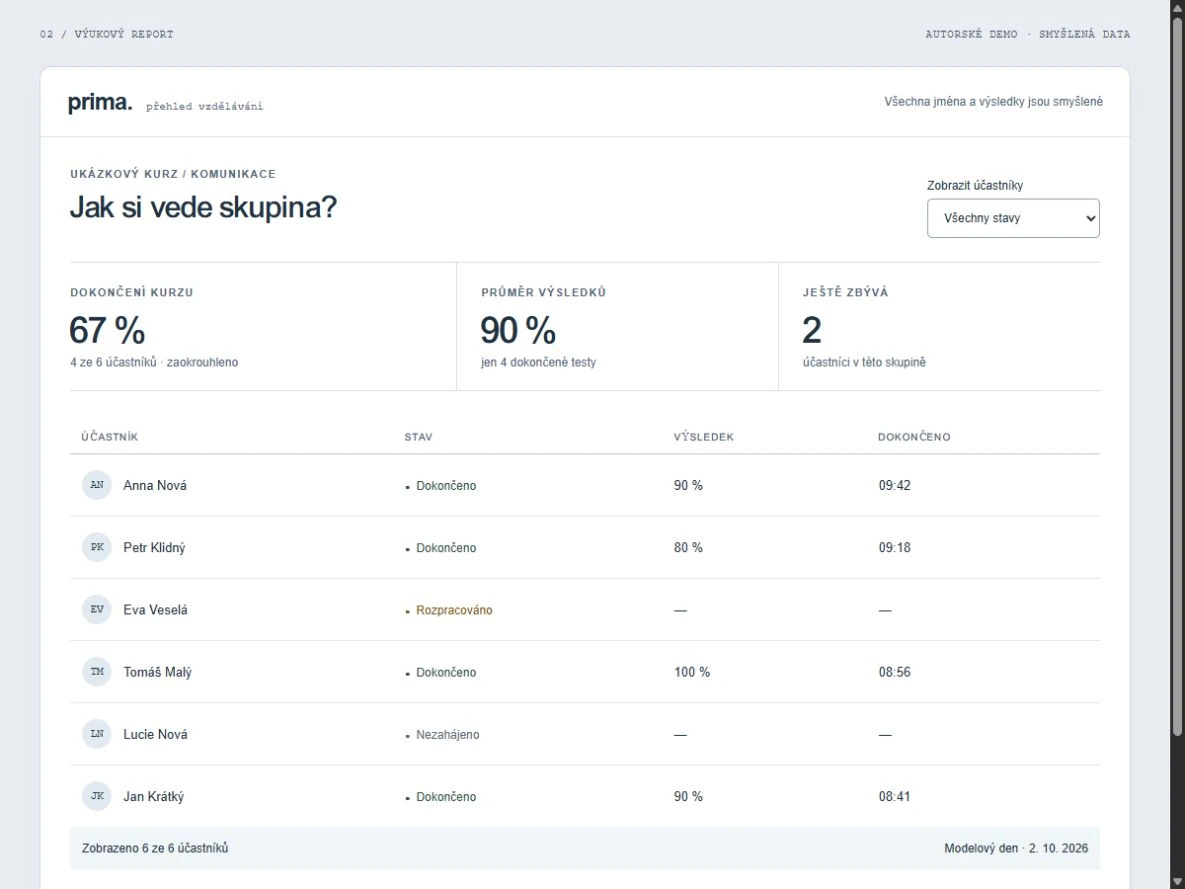Select the name Eva Veselá

click(x=155, y=609)
